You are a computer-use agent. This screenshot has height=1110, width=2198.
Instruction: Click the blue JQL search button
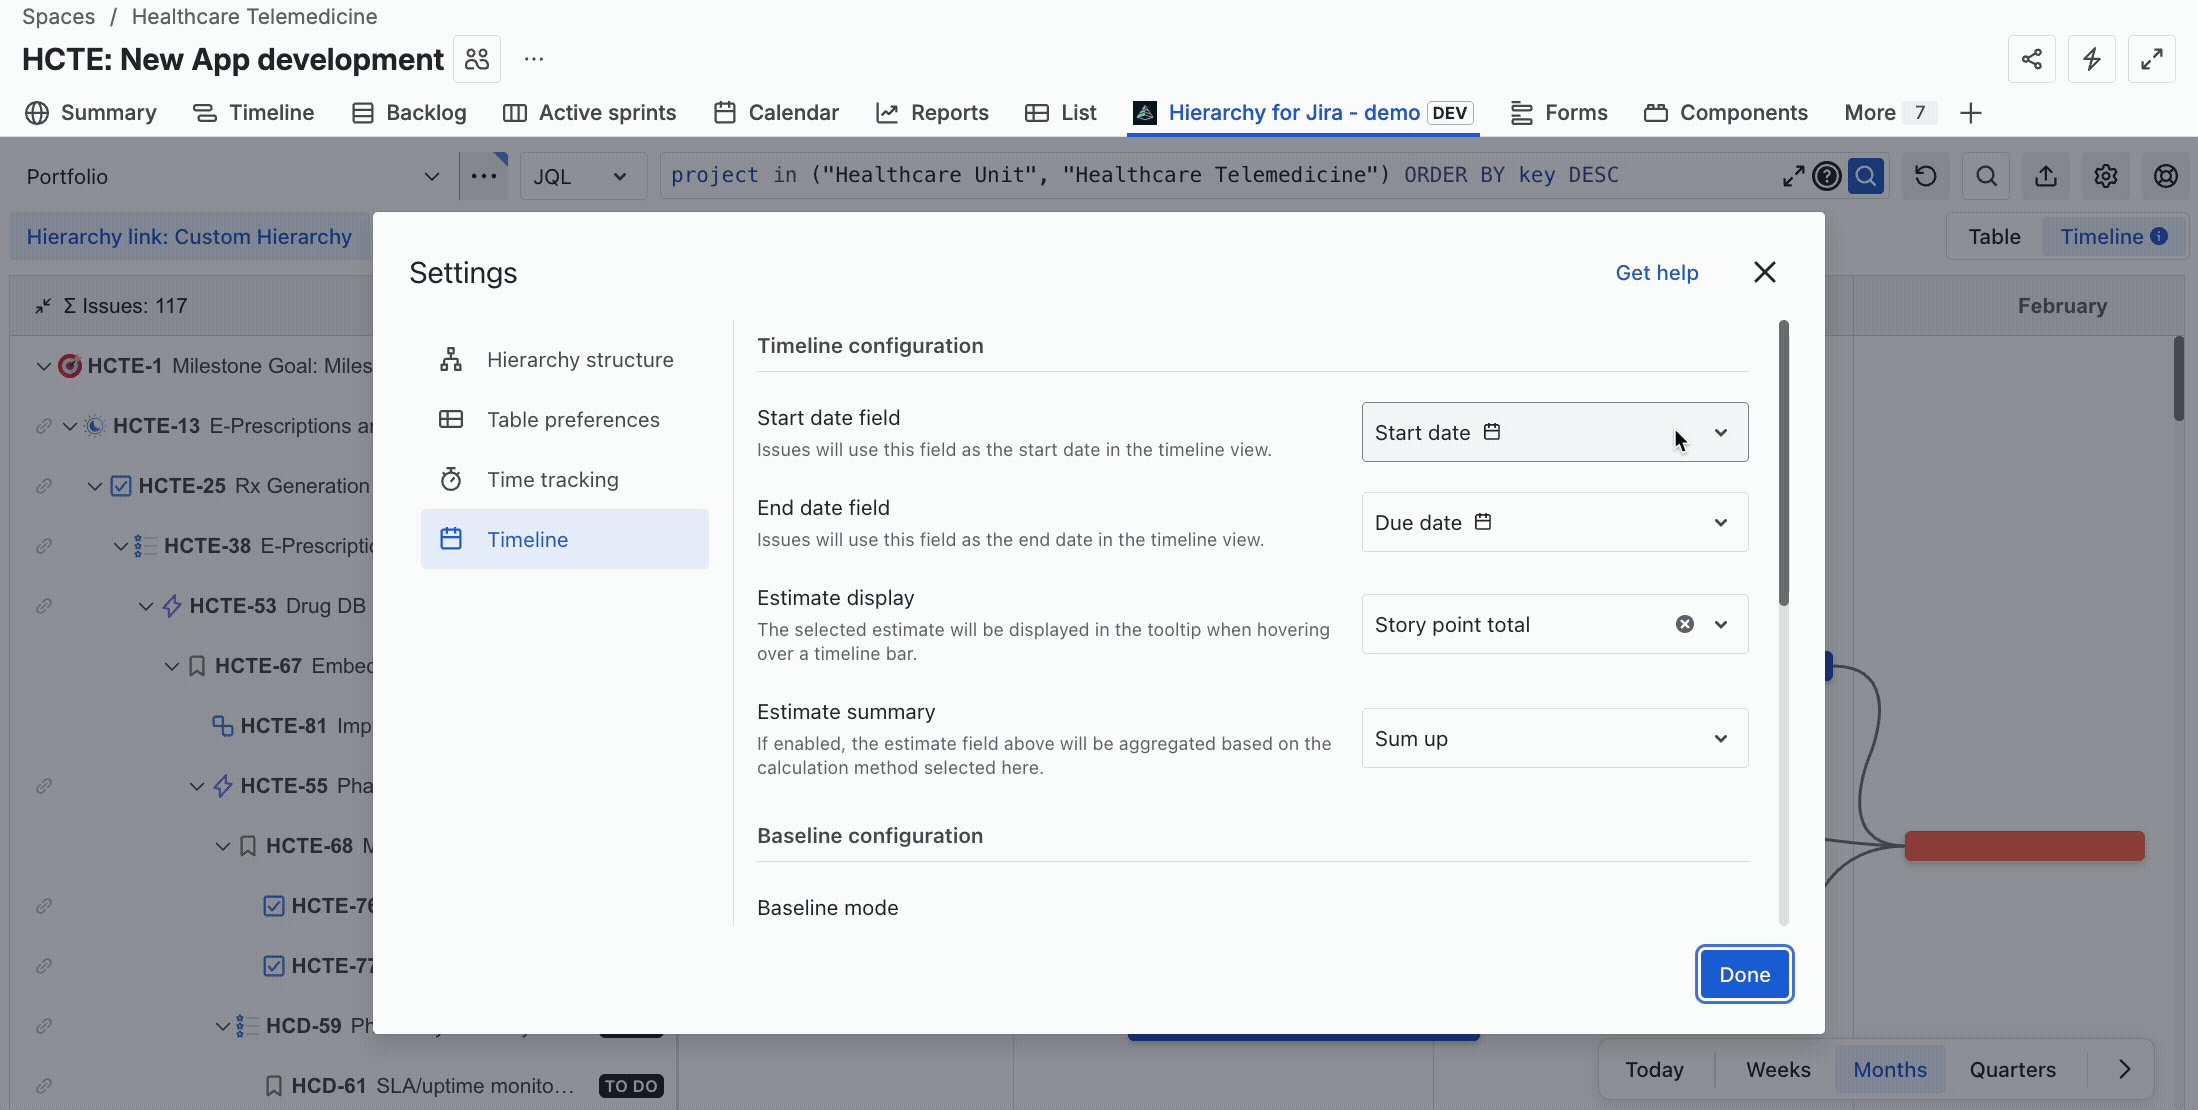(x=1866, y=176)
